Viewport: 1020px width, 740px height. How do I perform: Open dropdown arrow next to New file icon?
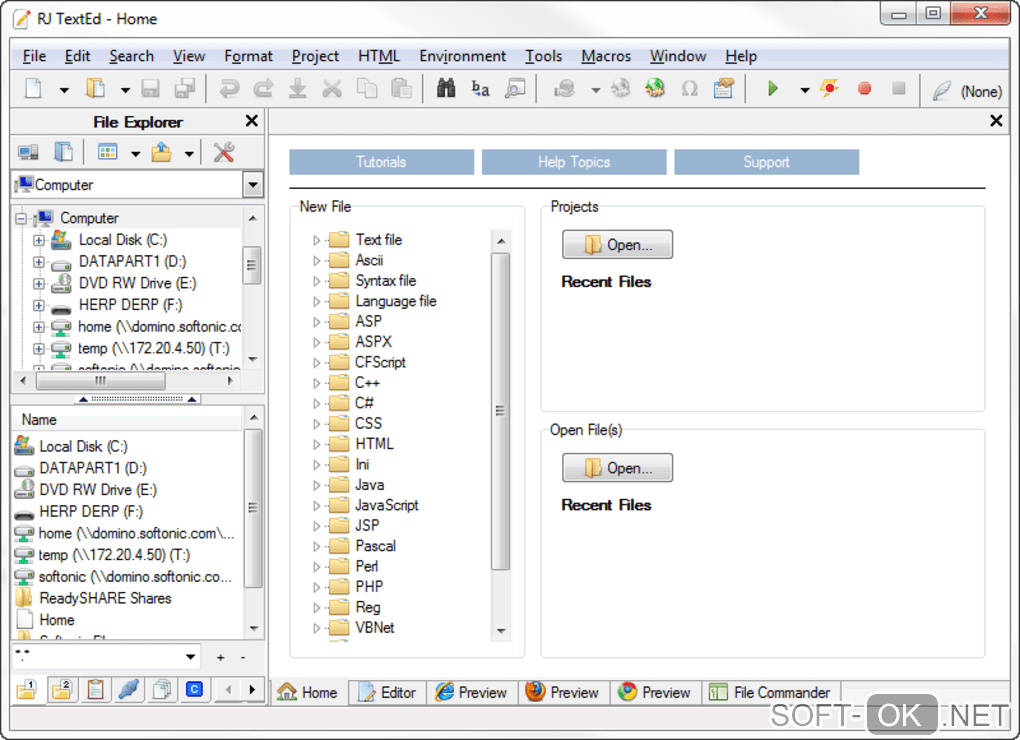tap(64, 90)
